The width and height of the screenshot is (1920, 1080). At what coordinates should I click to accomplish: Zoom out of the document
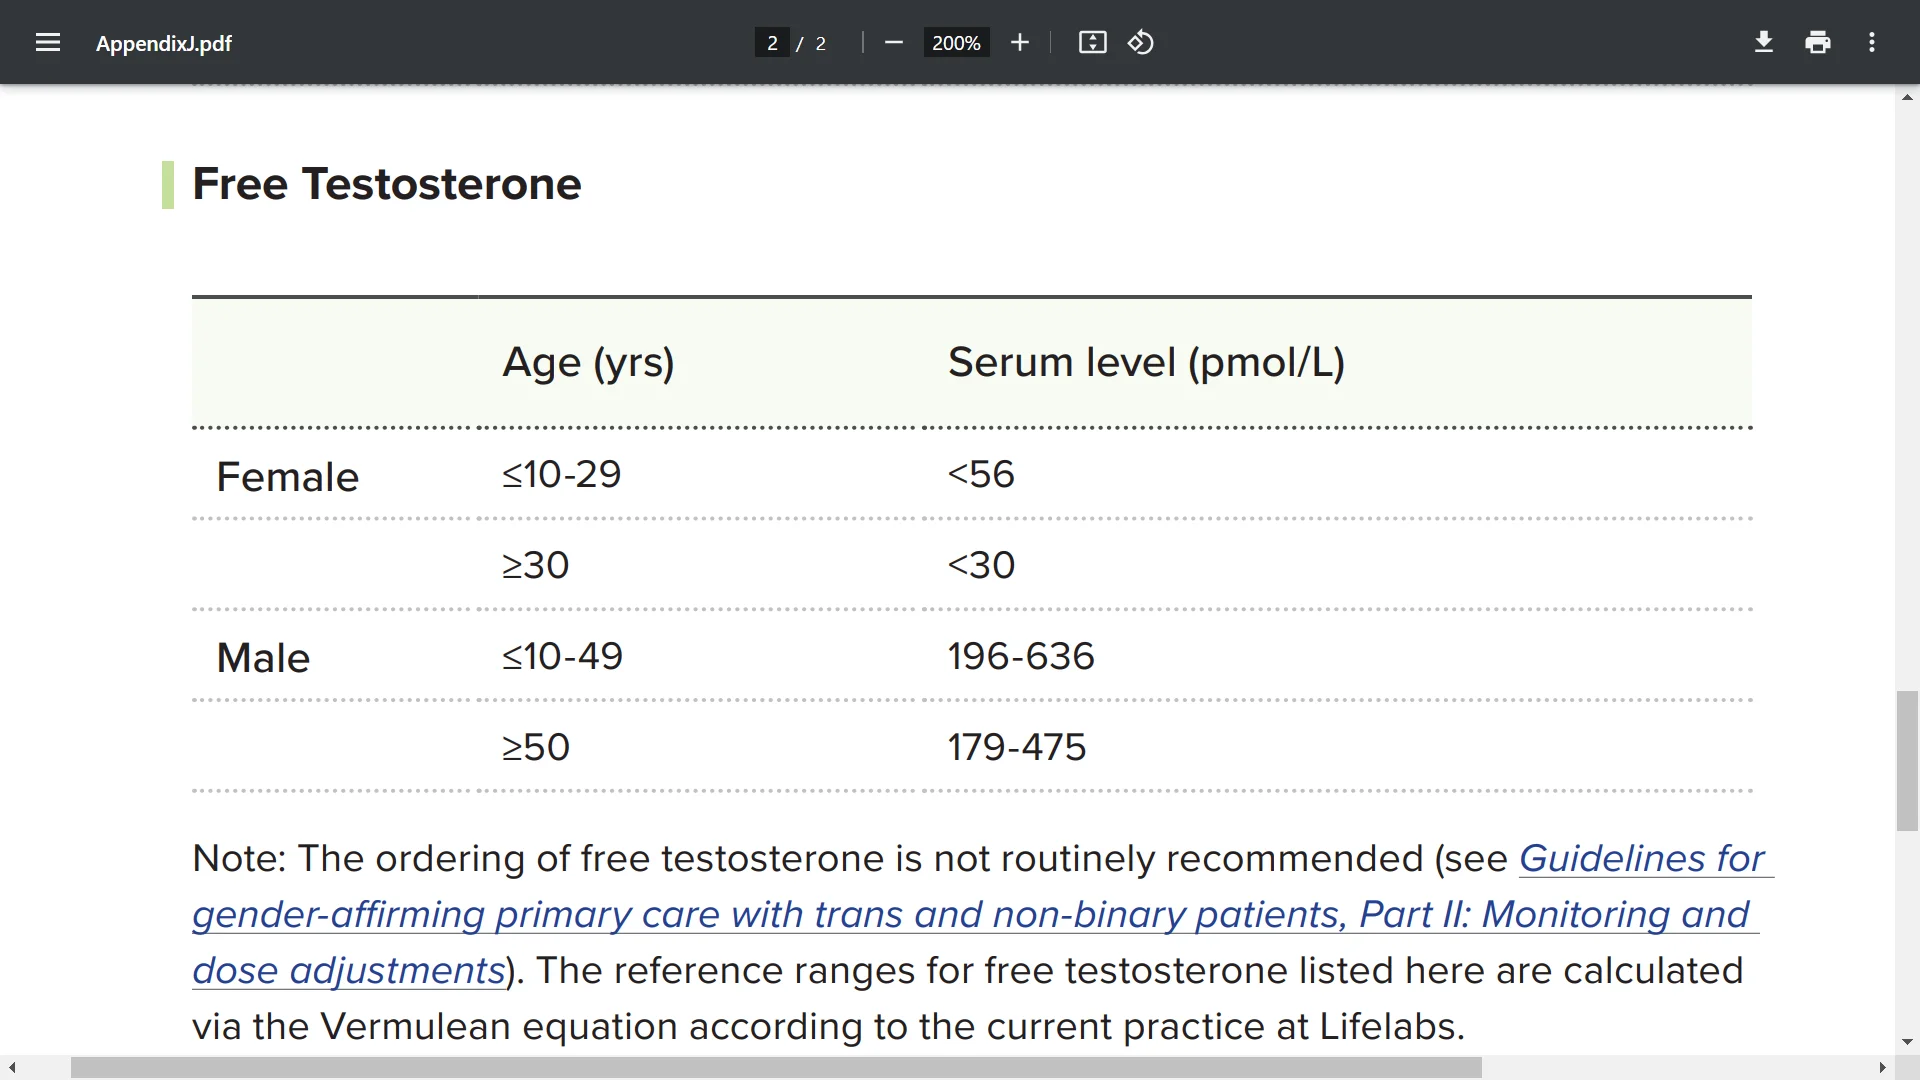893,42
